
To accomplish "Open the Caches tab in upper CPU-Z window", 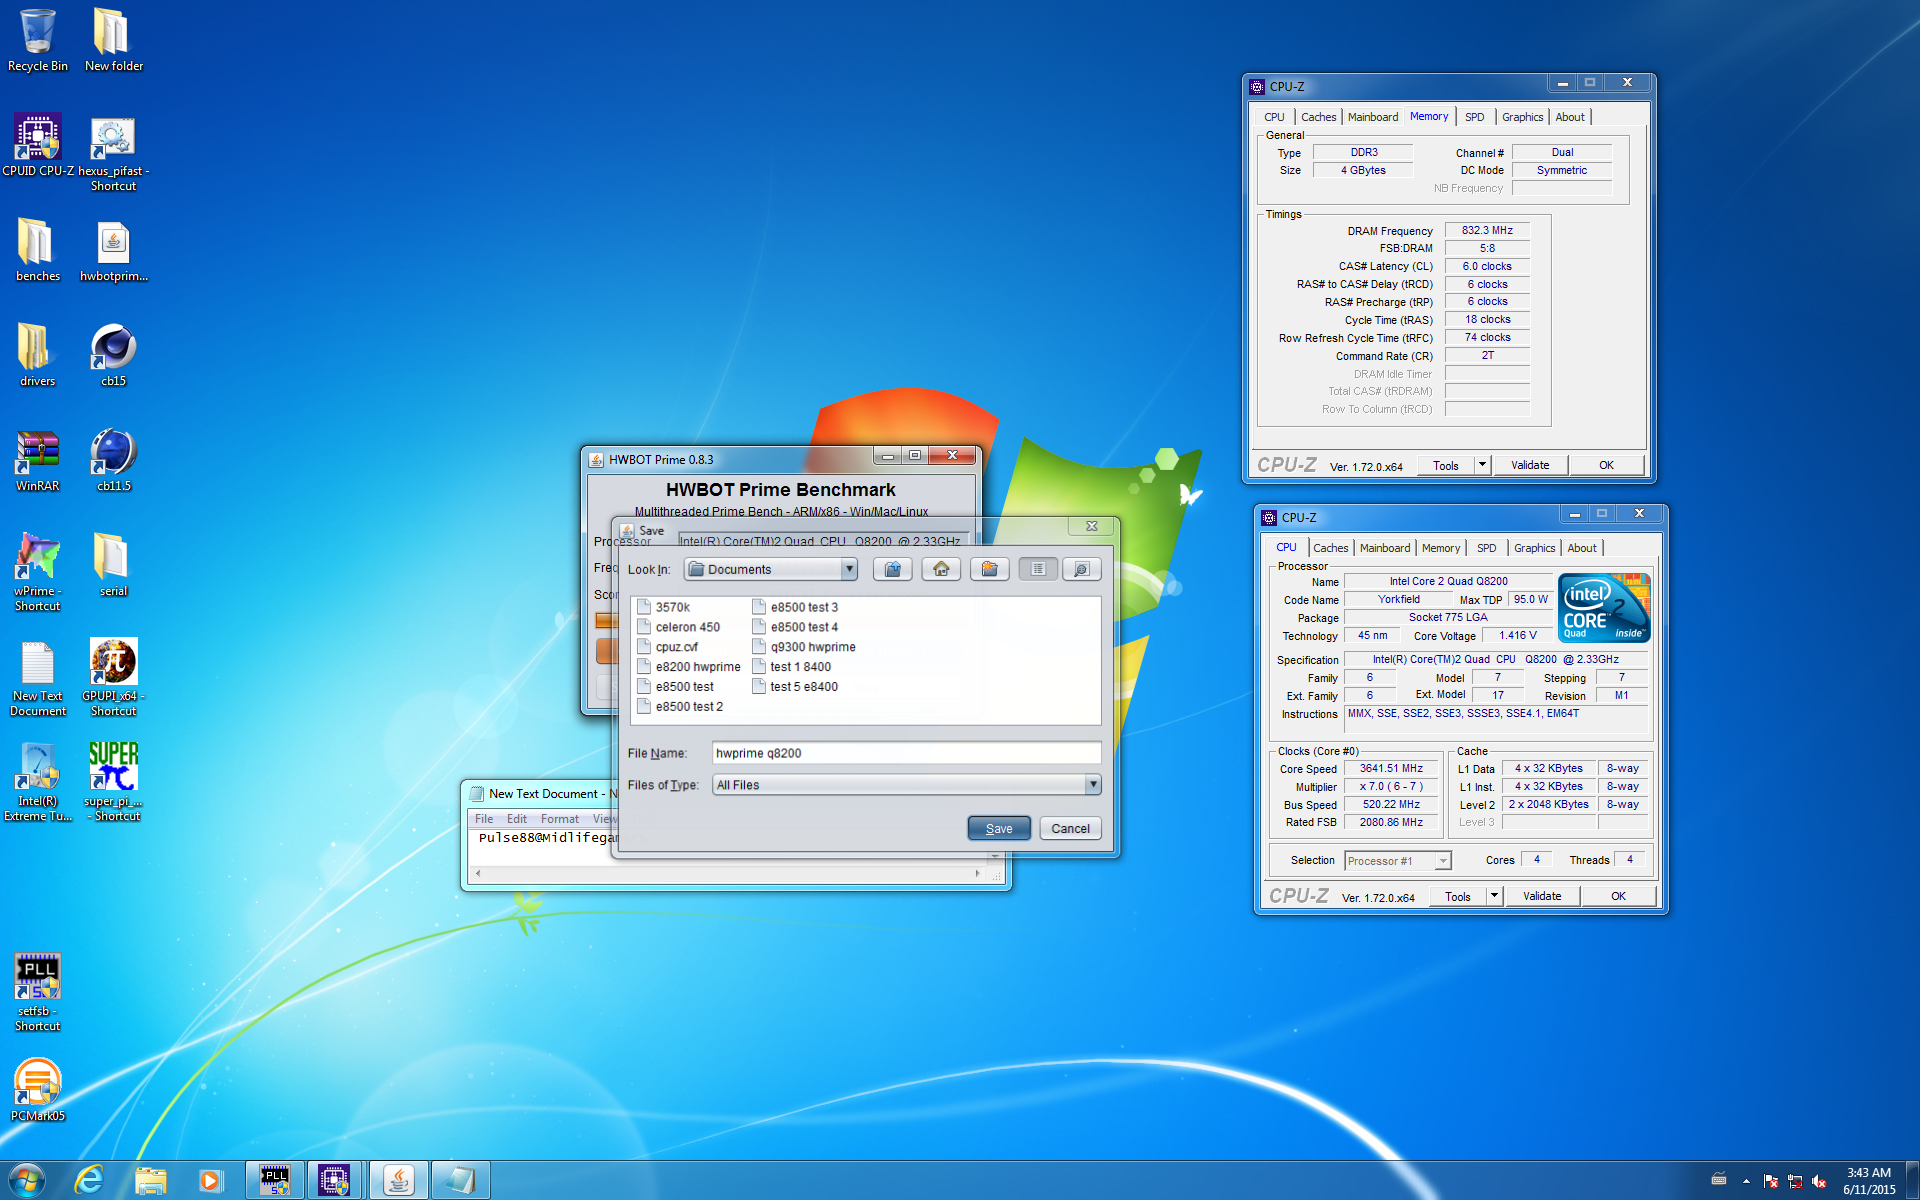I will (x=1318, y=117).
